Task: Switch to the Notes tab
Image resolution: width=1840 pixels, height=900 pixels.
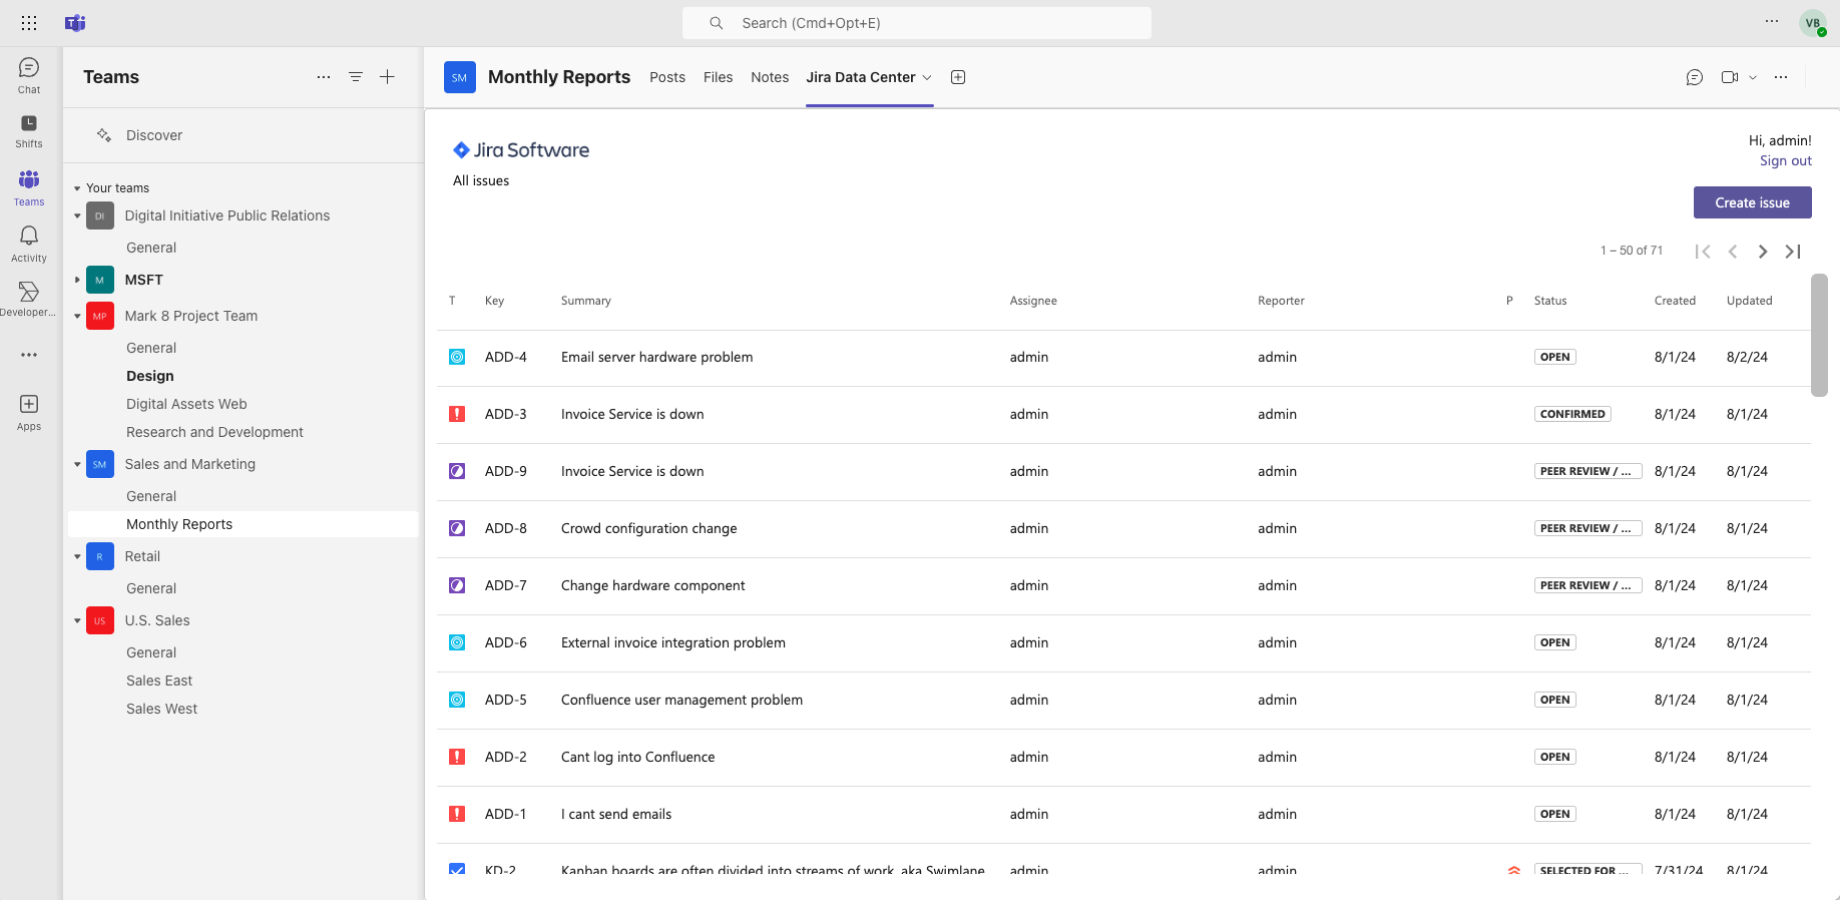Action: tap(770, 77)
